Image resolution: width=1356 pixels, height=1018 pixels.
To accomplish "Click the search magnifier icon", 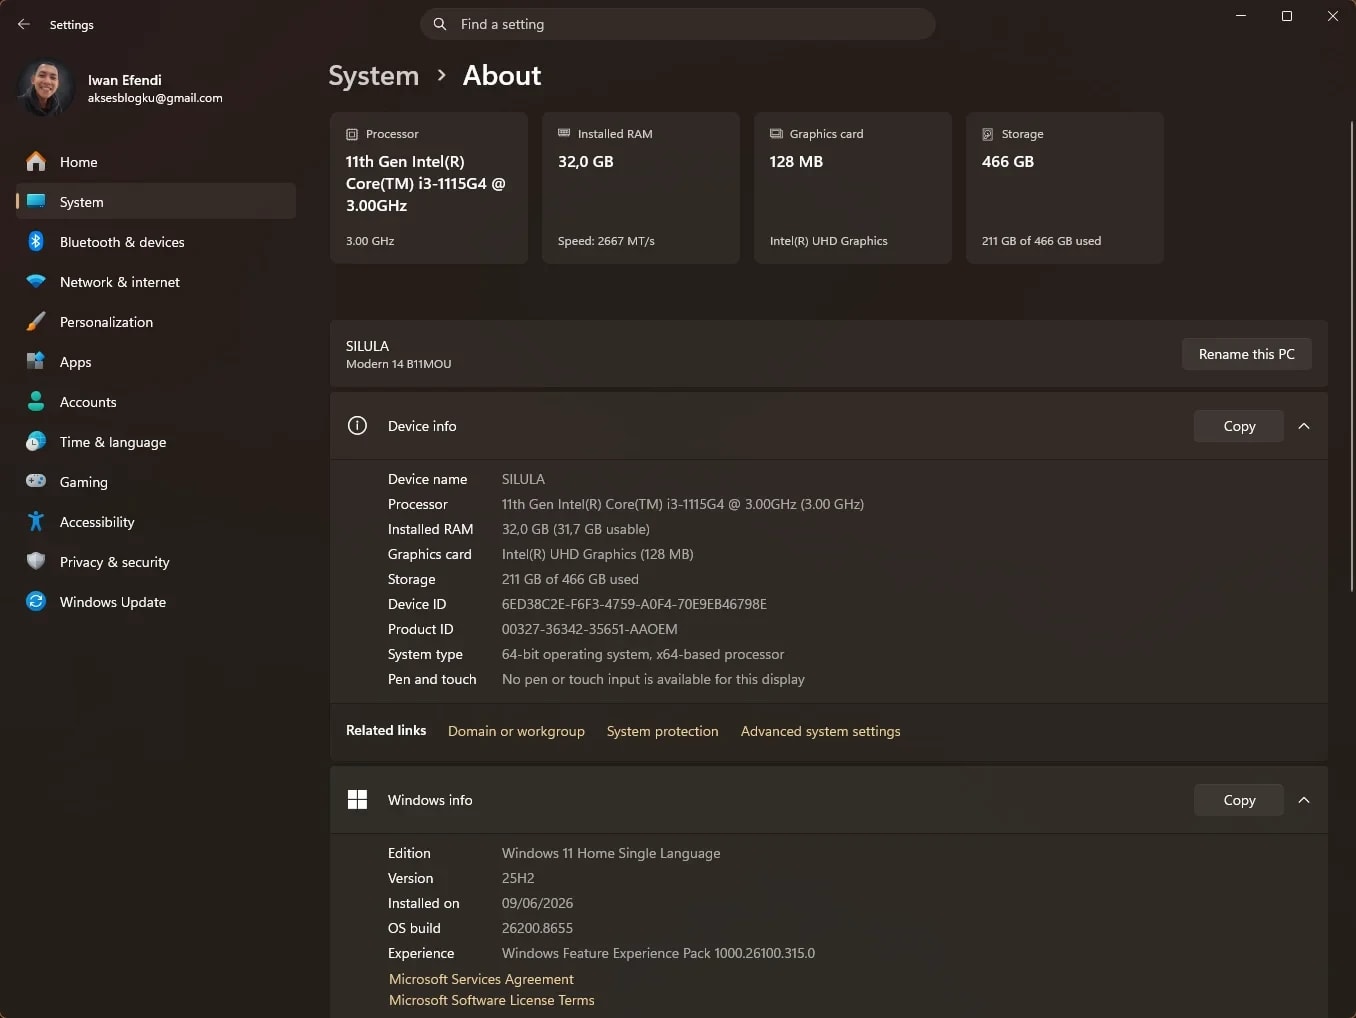I will [x=440, y=24].
